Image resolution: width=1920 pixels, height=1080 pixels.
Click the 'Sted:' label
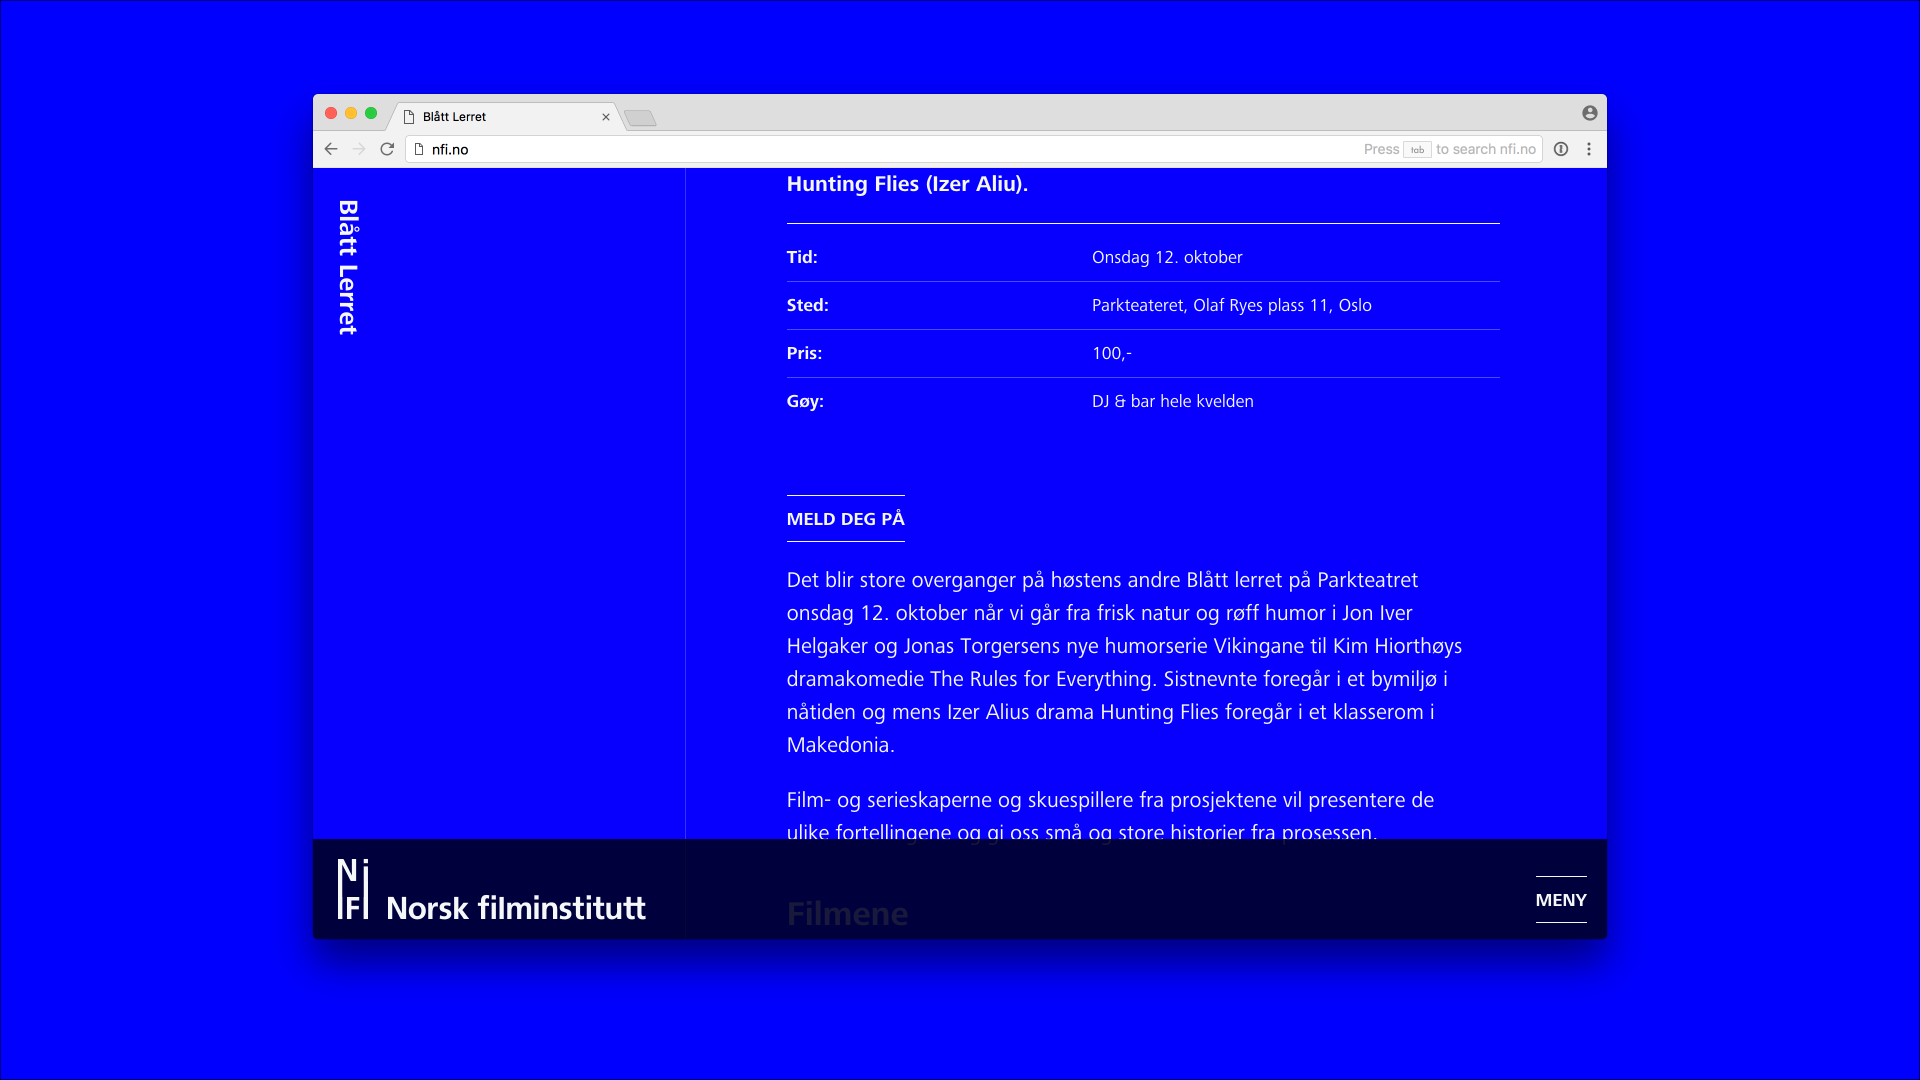(808, 305)
